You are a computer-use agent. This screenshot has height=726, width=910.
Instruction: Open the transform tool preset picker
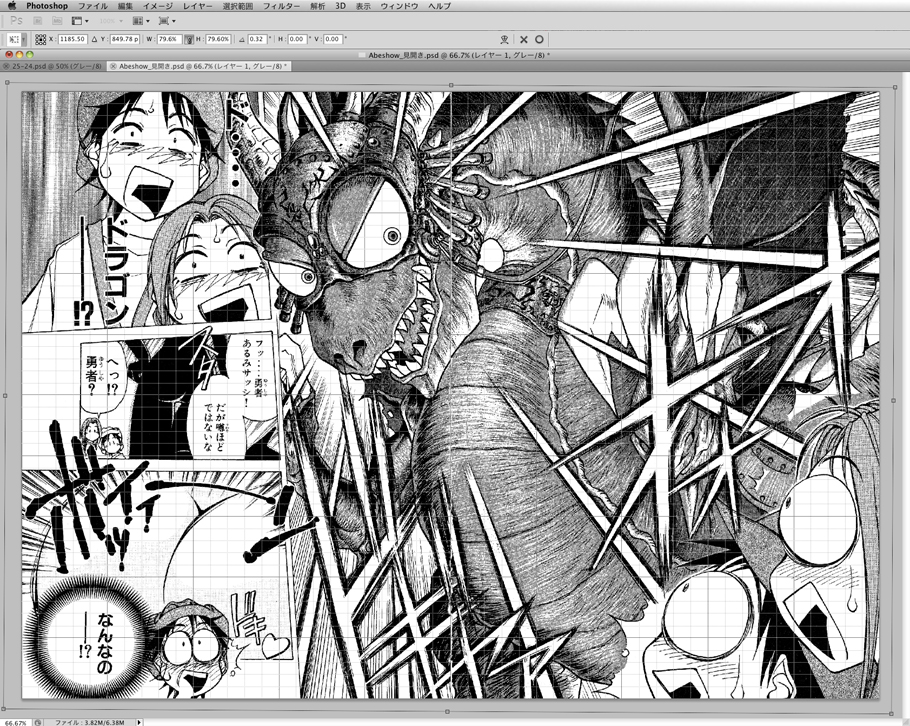point(17,39)
